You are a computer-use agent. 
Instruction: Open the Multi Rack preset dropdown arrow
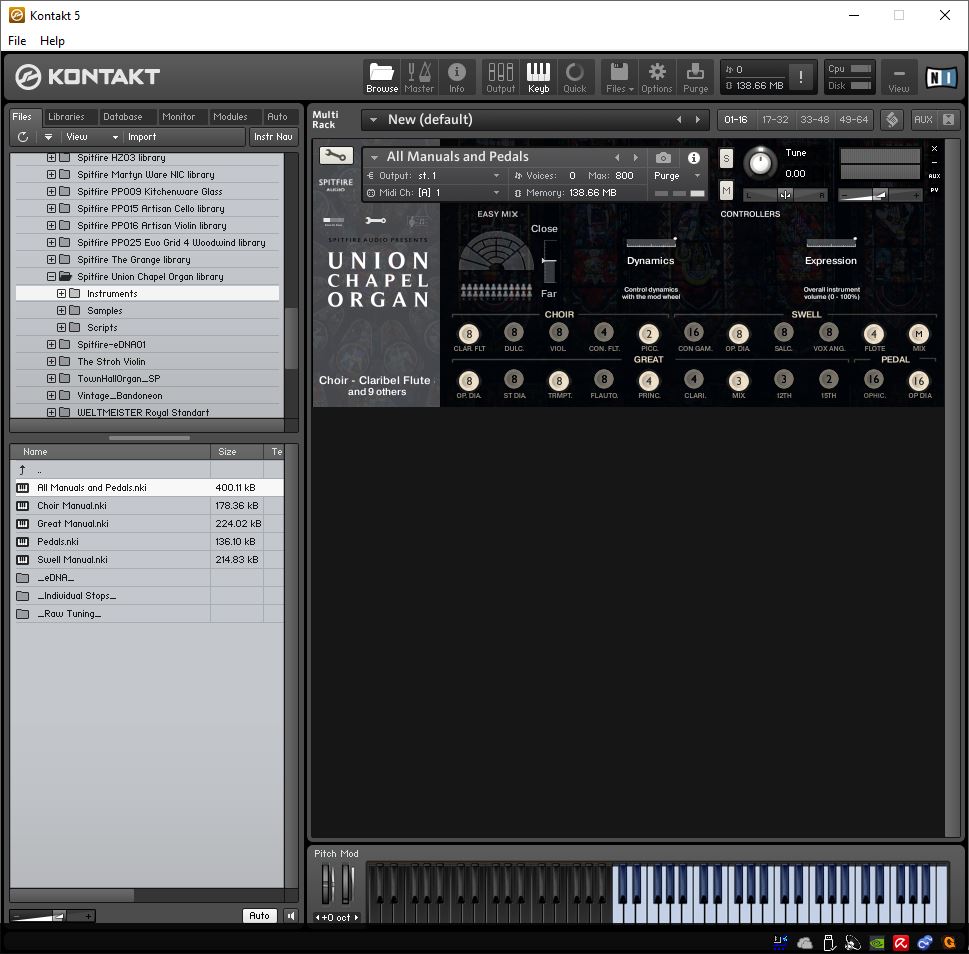[x=373, y=120]
